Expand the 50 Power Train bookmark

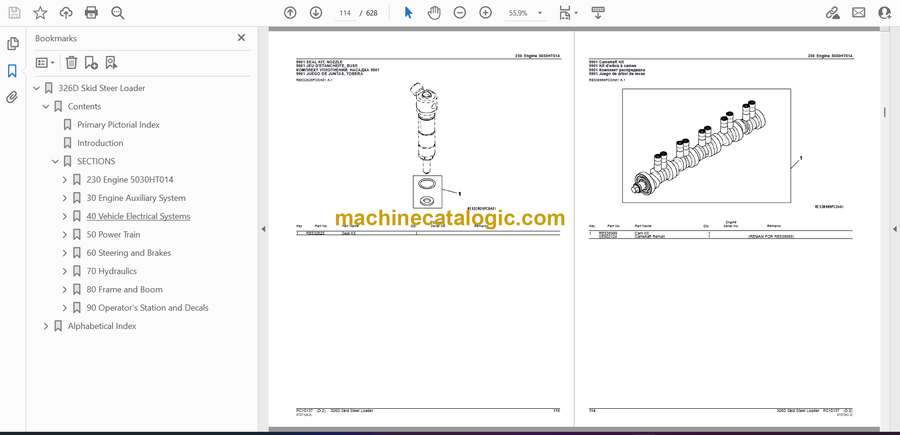click(x=65, y=235)
